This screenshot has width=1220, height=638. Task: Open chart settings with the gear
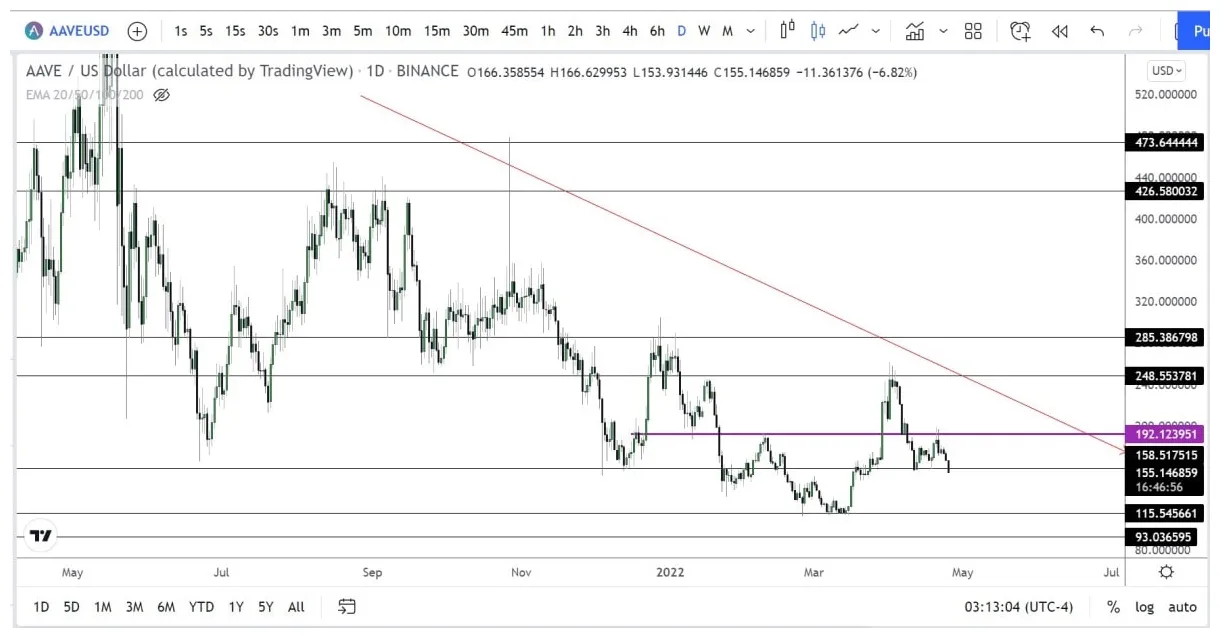coord(1166,572)
